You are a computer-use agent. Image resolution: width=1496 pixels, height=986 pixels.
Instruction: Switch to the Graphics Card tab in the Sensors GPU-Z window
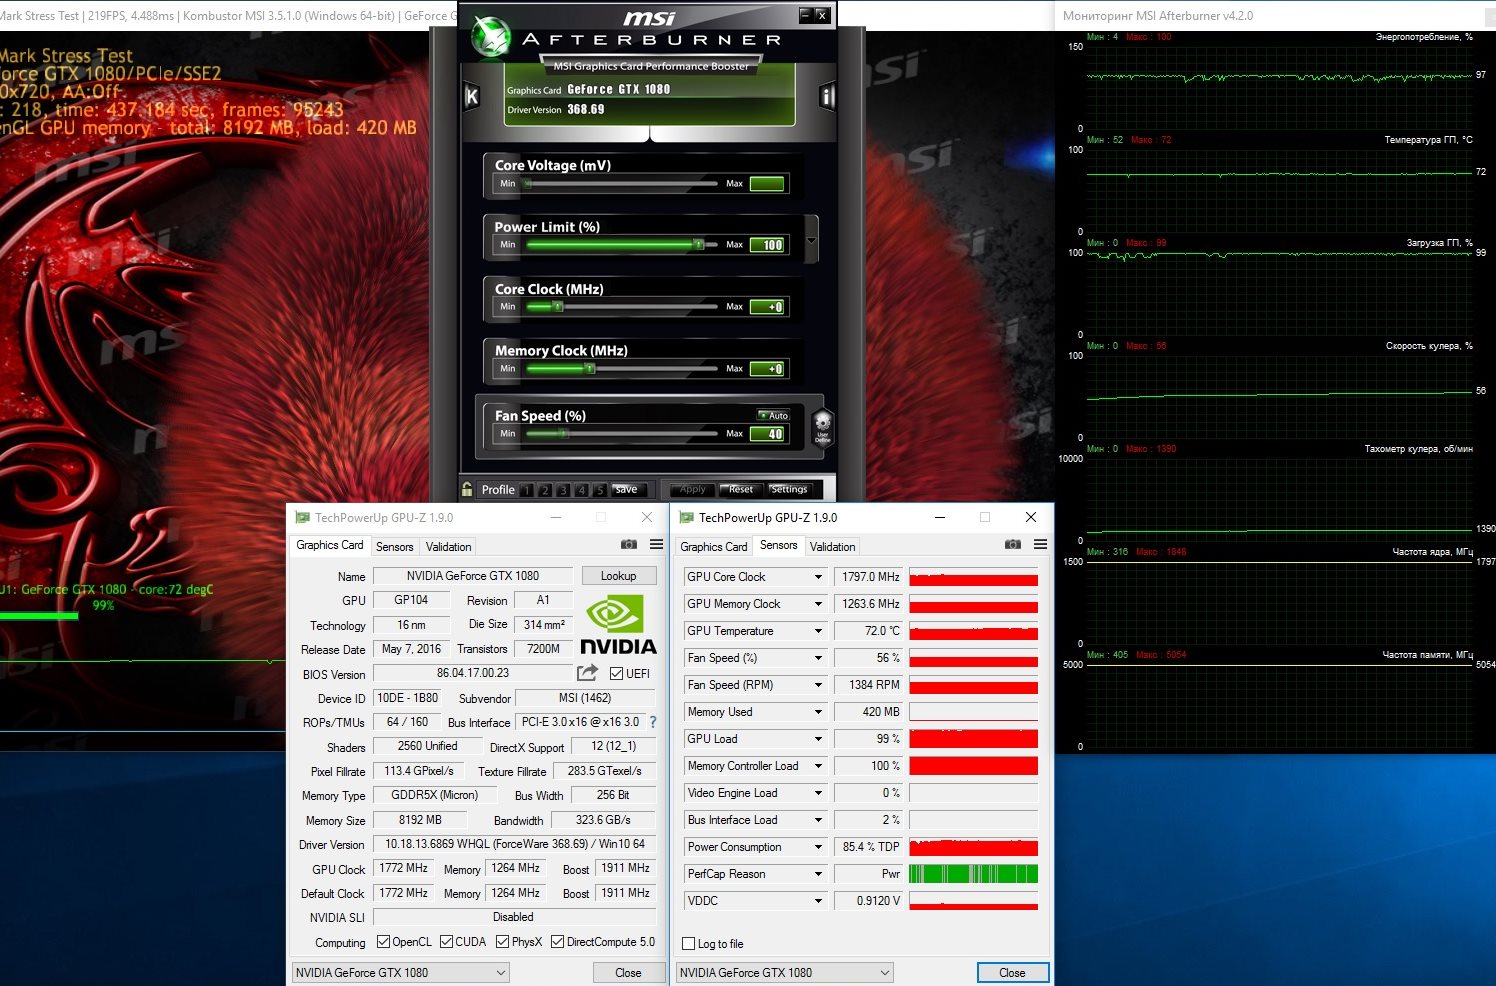714,547
